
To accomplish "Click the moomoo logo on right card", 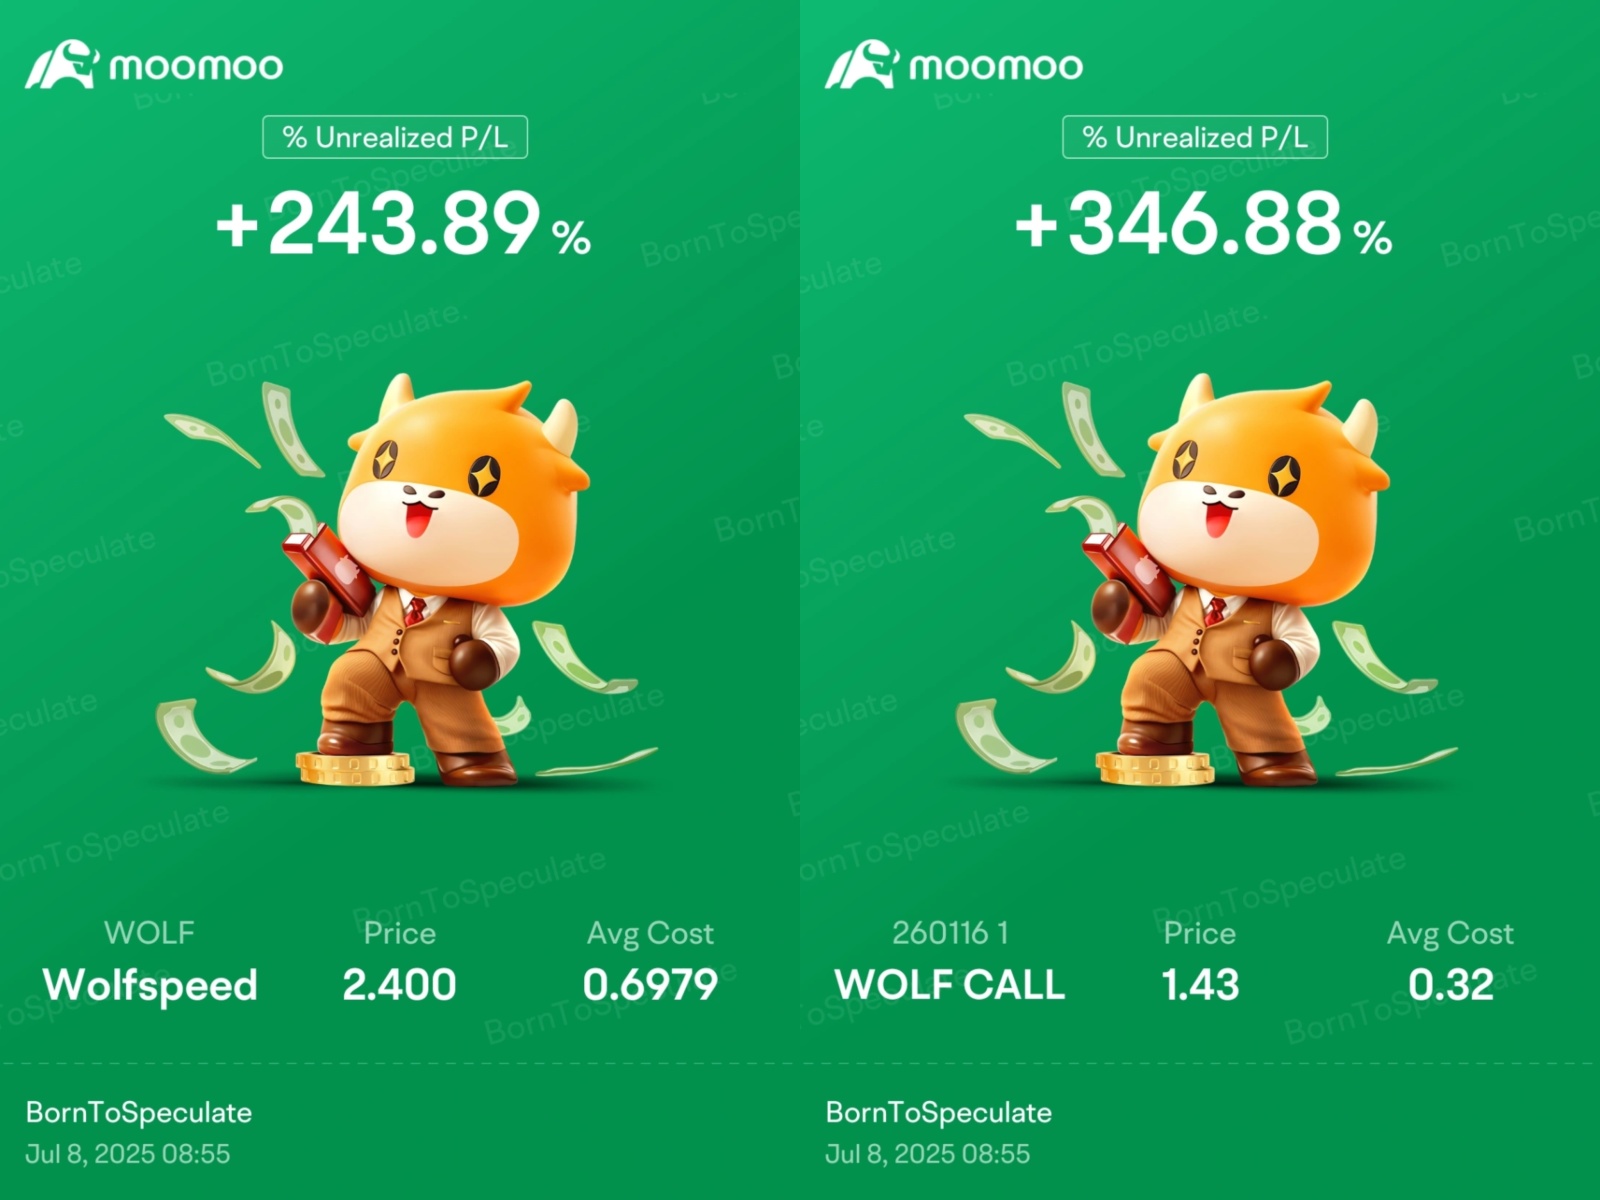I will (954, 65).
